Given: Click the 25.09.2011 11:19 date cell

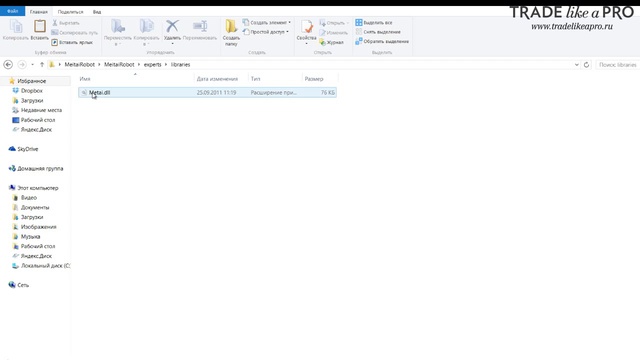Looking at the screenshot, I should [x=216, y=93].
